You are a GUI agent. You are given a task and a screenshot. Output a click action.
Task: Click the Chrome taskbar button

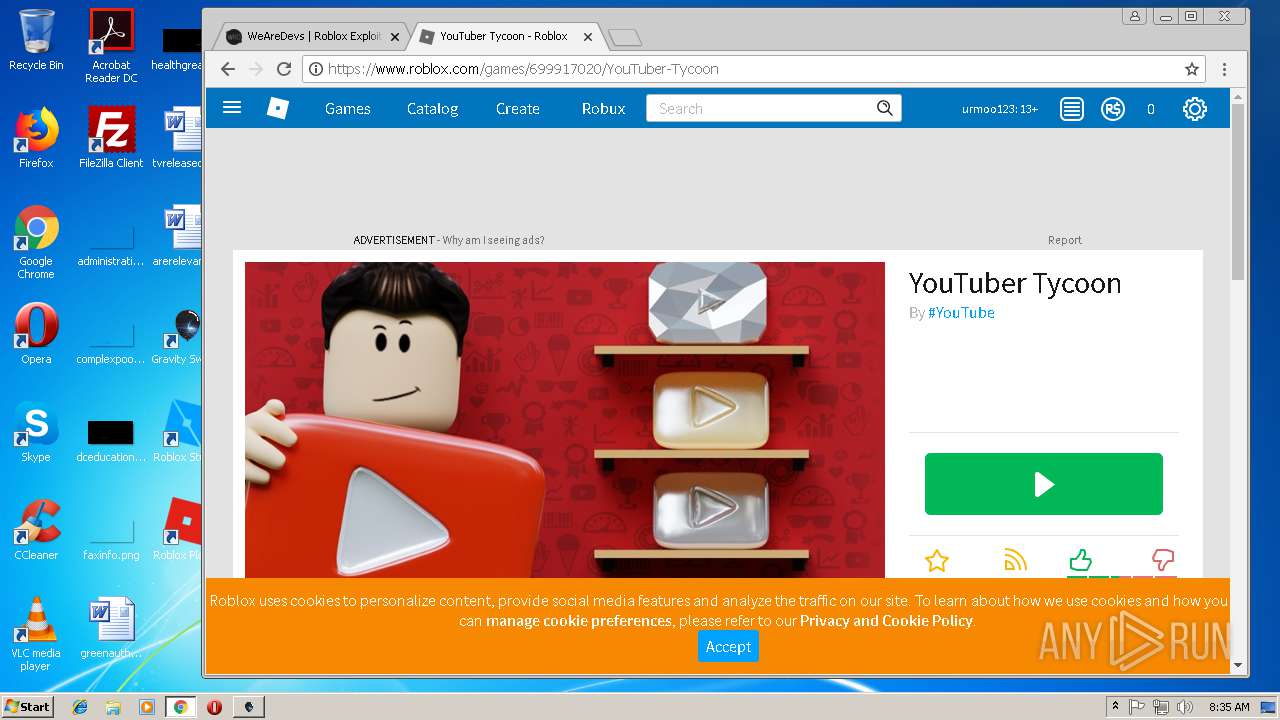pyautogui.click(x=180, y=707)
